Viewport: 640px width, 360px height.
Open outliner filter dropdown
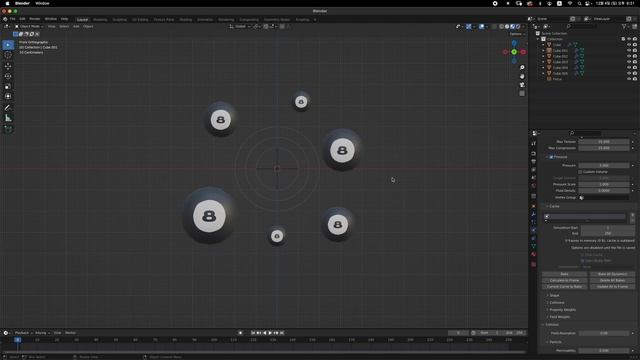(x=625, y=27)
